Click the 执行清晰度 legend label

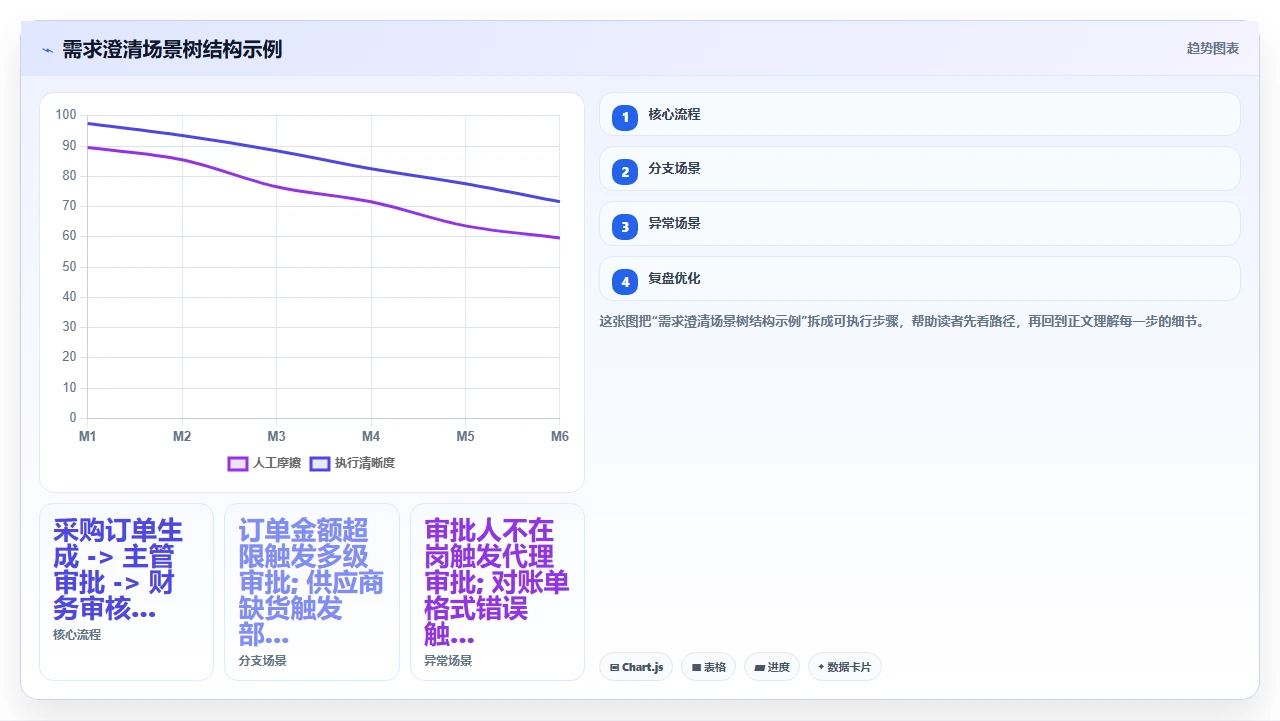pyautogui.click(x=365, y=463)
